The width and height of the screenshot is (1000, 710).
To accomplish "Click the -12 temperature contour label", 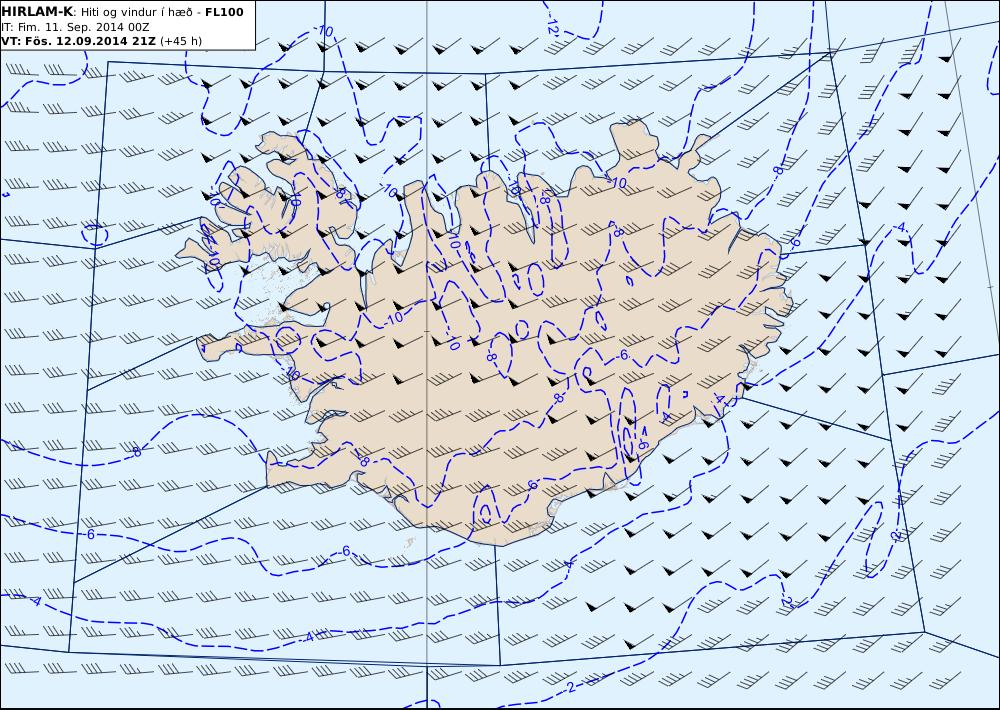I will [554, 26].
